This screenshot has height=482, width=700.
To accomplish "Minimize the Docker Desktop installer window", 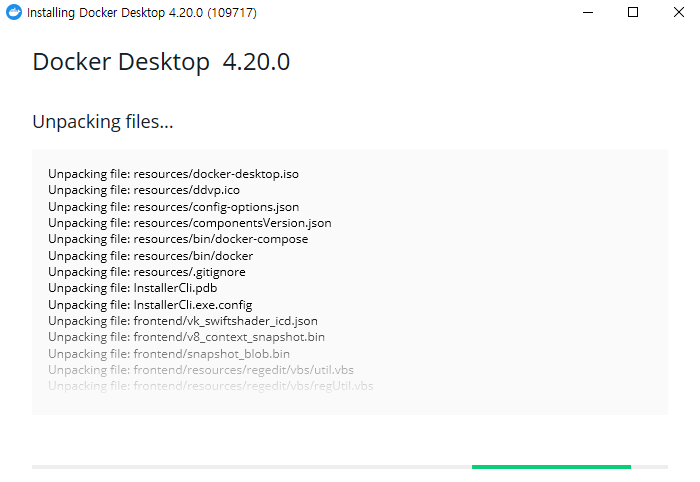I will click(x=588, y=12).
